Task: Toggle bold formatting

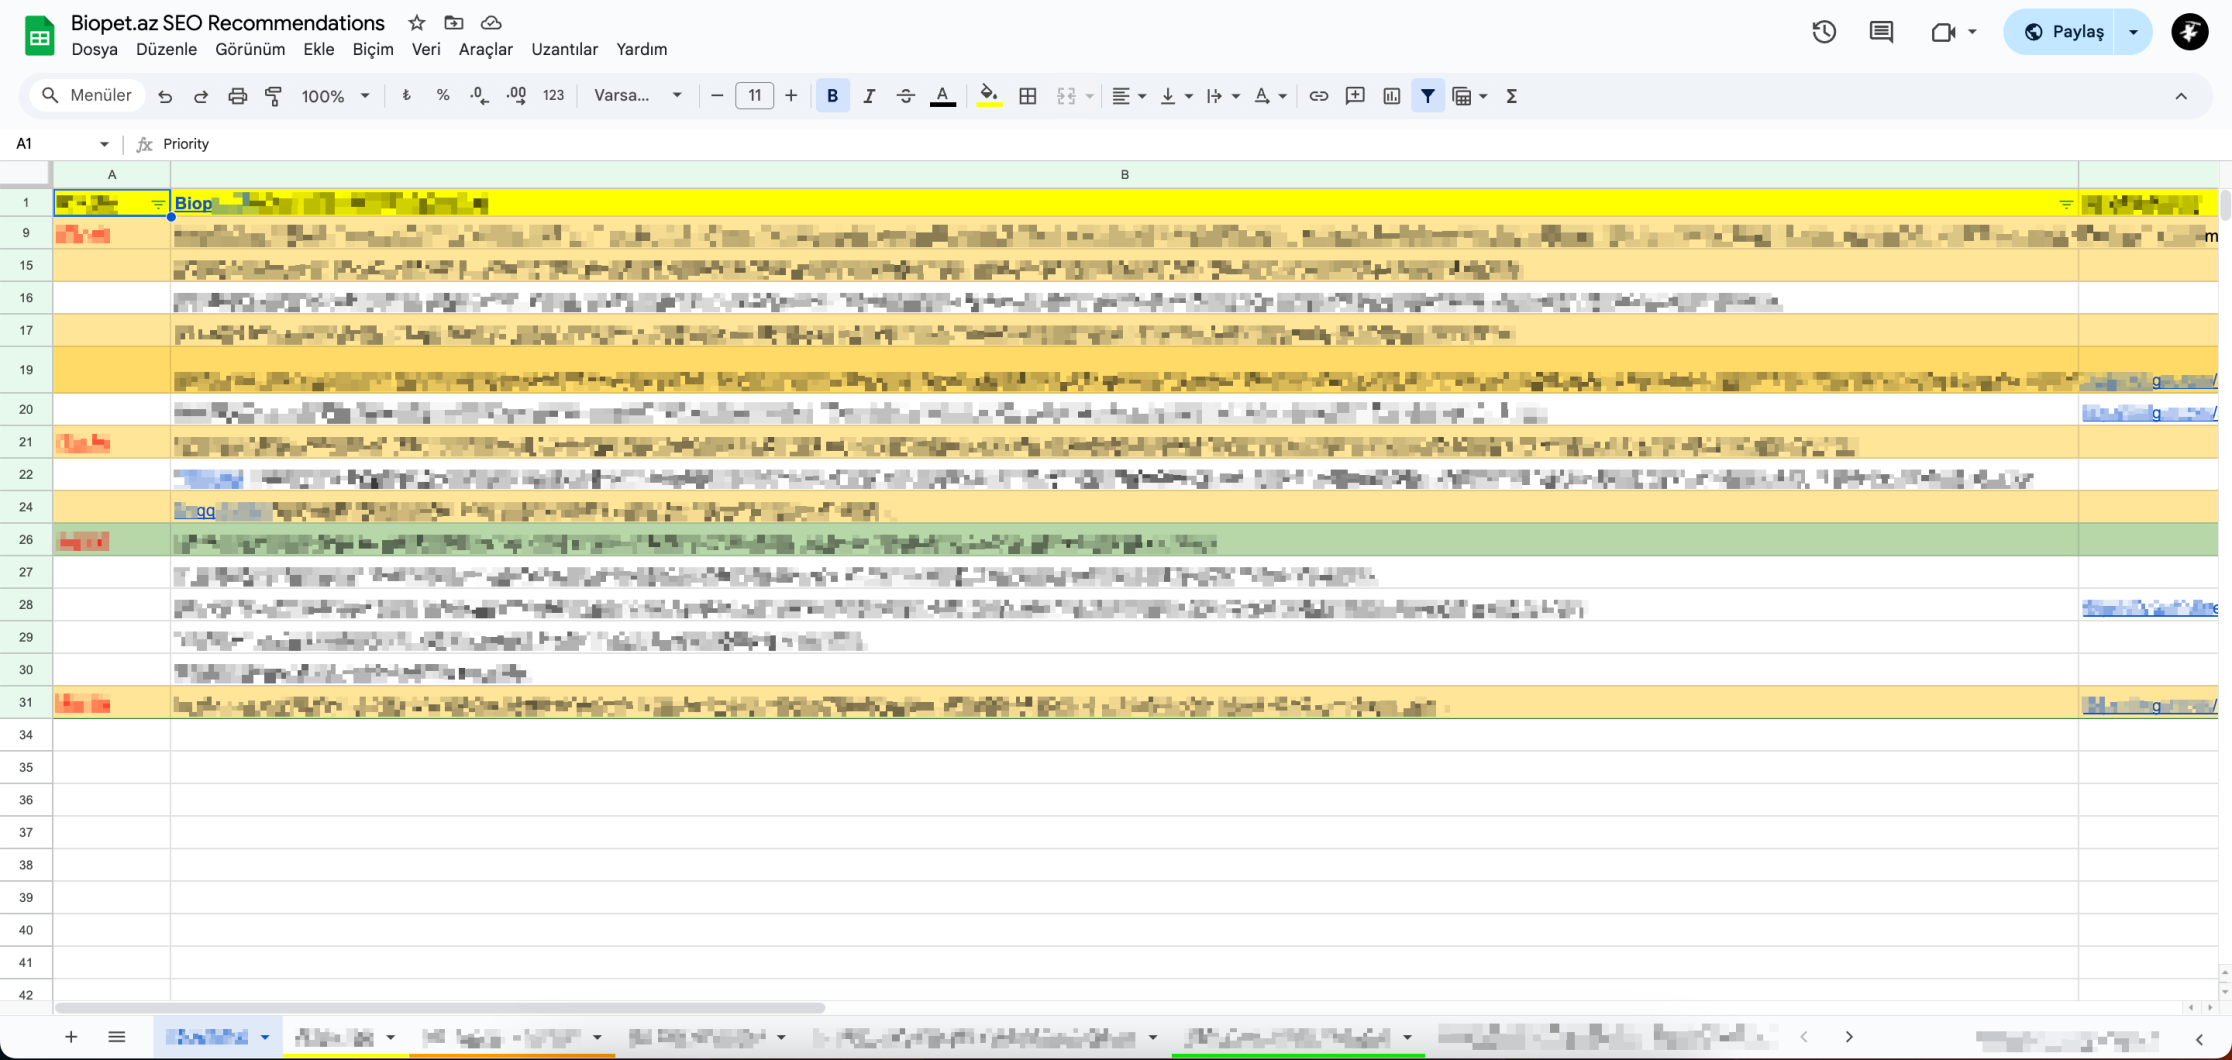Action: (x=832, y=96)
